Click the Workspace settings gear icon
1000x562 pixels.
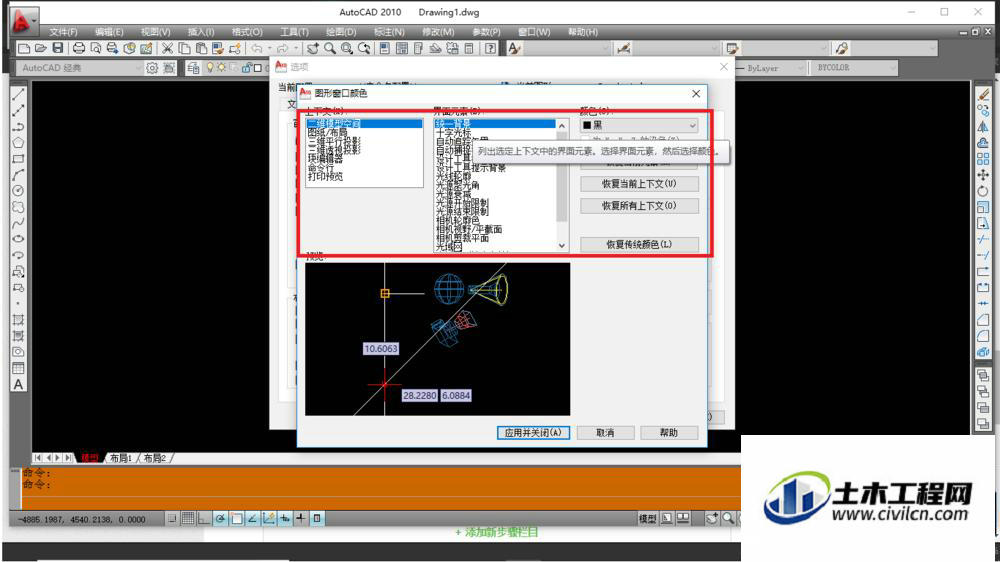[x=152, y=68]
